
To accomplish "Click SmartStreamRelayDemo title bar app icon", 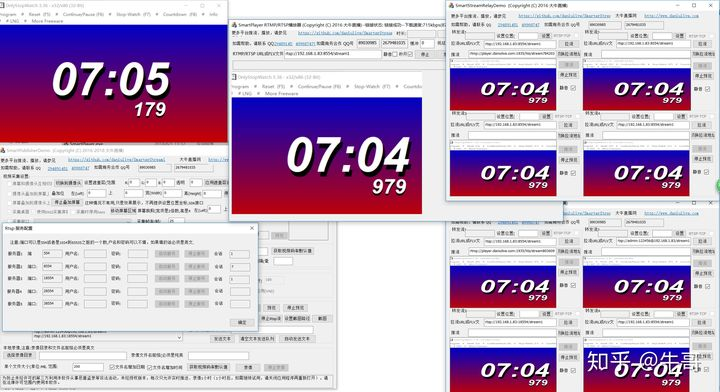I will (451, 6).
